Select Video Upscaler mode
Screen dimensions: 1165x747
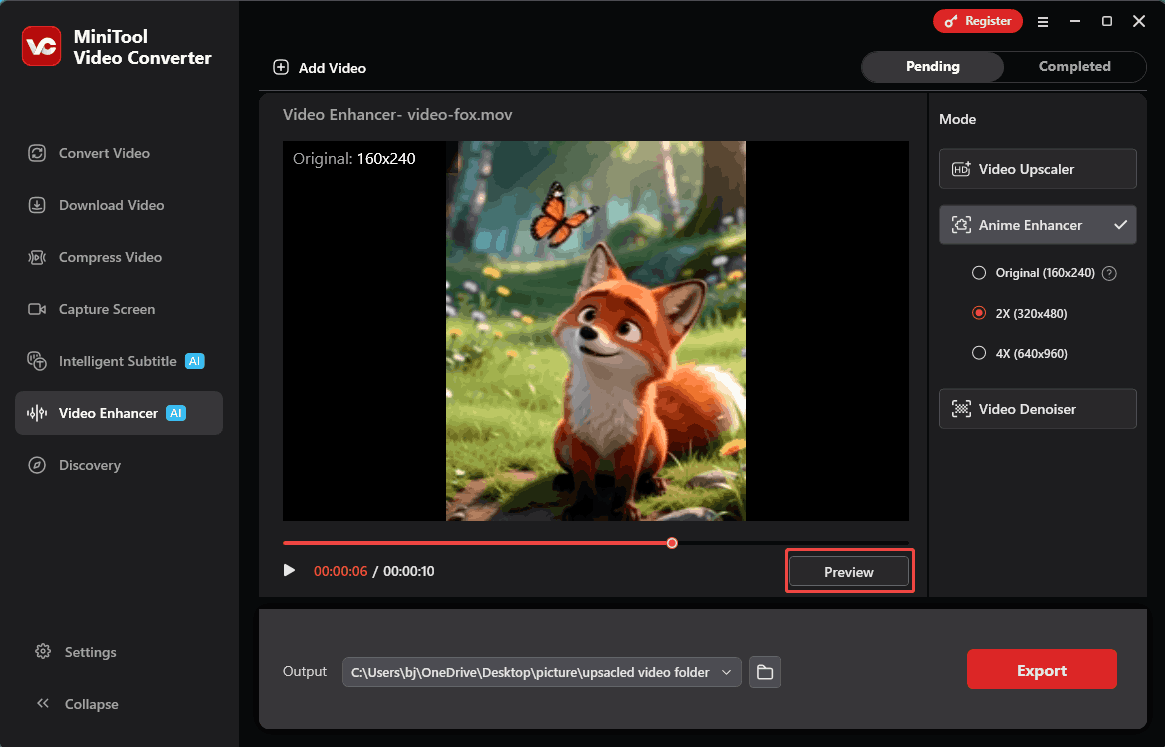coord(1037,169)
